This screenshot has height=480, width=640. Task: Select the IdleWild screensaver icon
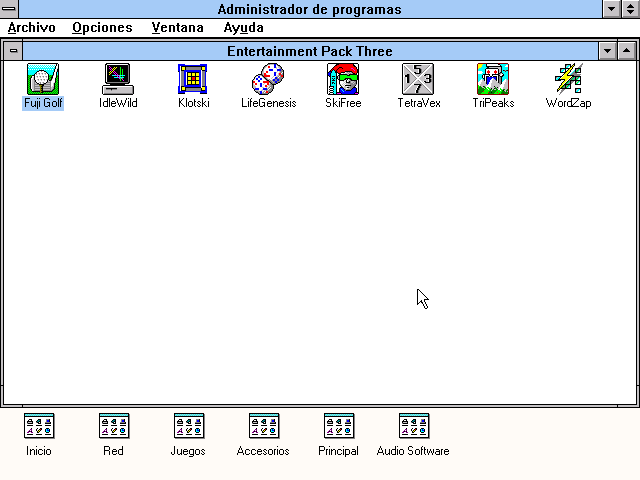[118, 79]
